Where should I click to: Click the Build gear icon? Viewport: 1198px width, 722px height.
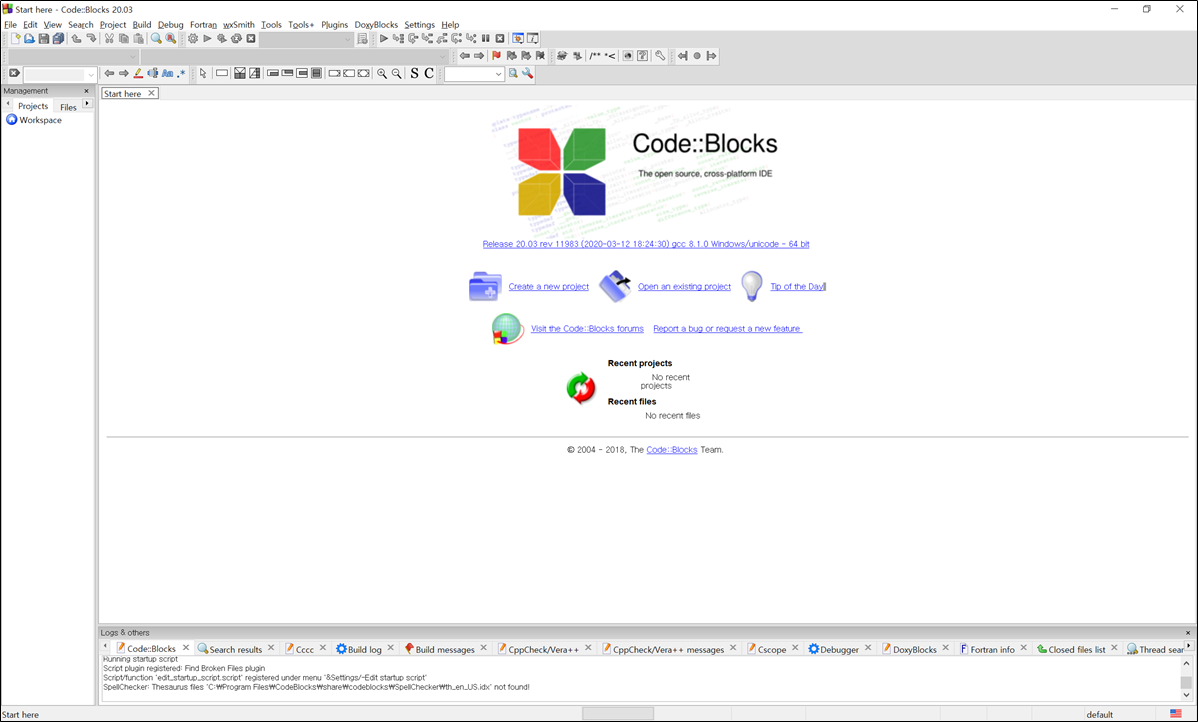193,38
